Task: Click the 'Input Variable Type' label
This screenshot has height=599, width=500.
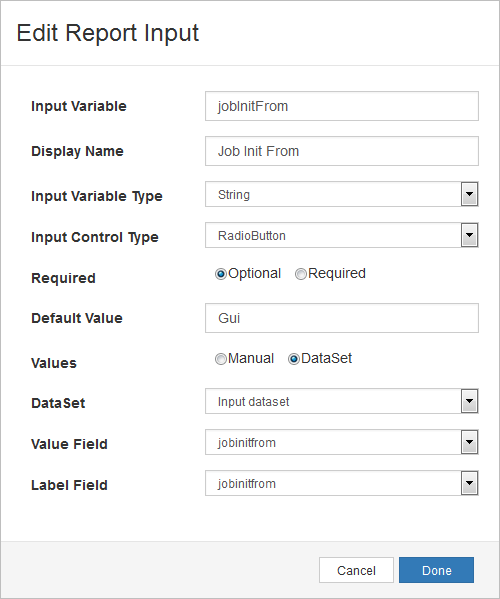Action: [x=97, y=196]
